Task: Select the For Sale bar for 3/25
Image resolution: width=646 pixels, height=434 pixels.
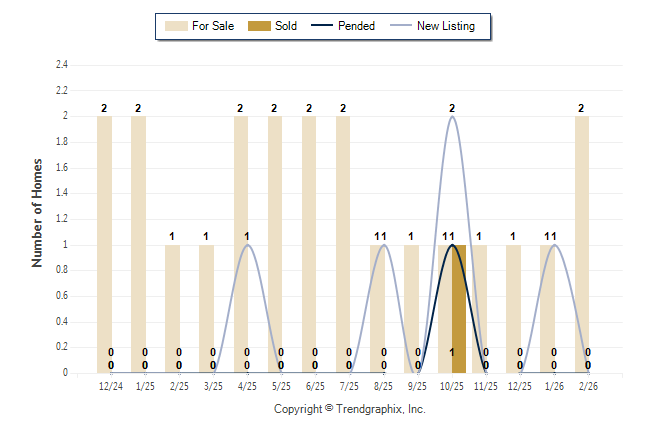Action: (206, 308)
